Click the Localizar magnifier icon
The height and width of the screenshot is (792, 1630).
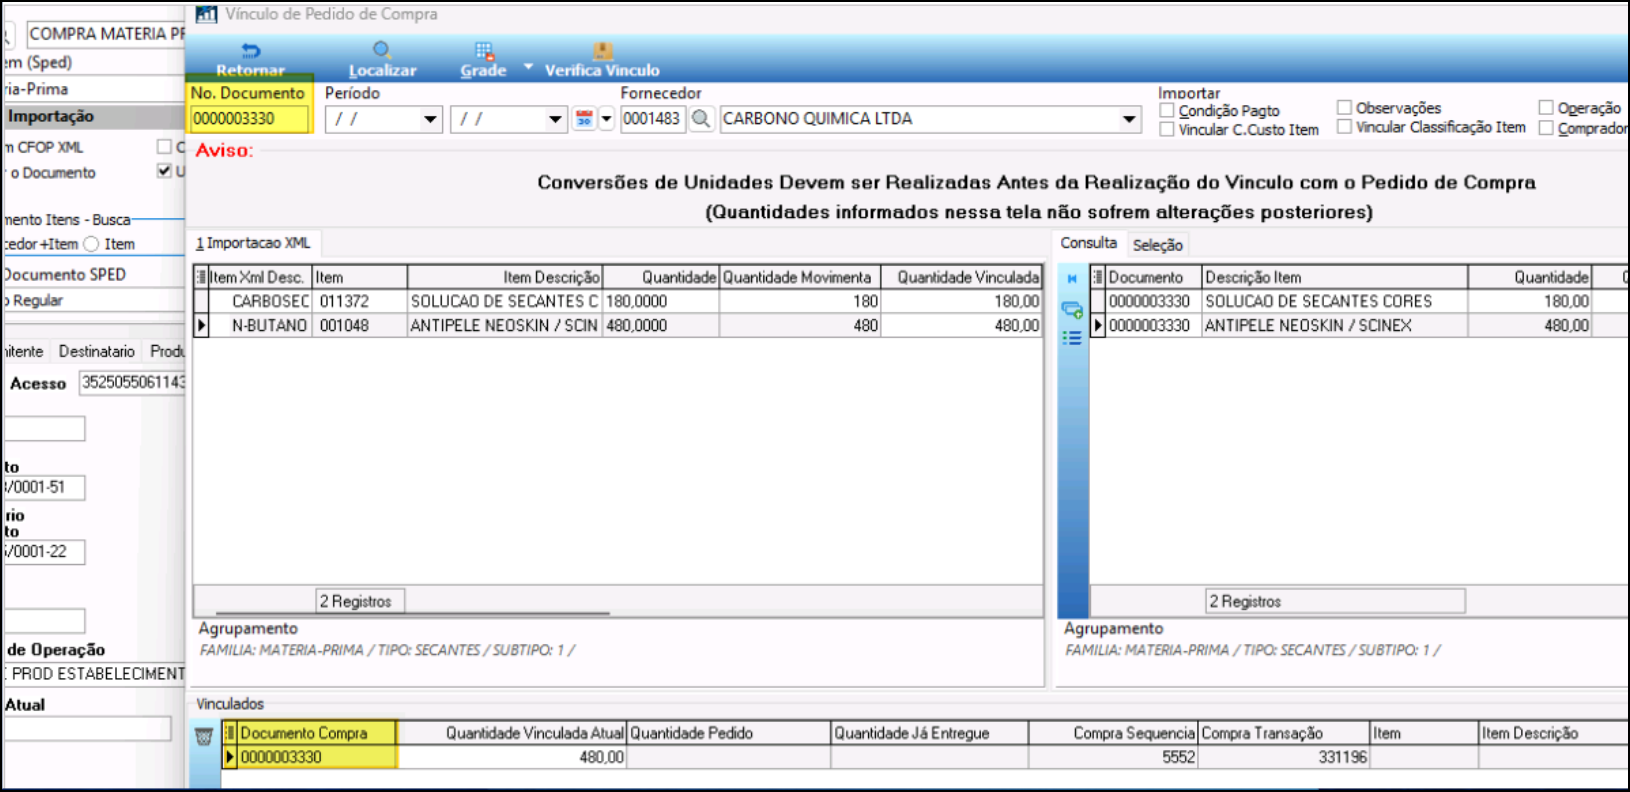pyautogui.click(x=382, y=50)
